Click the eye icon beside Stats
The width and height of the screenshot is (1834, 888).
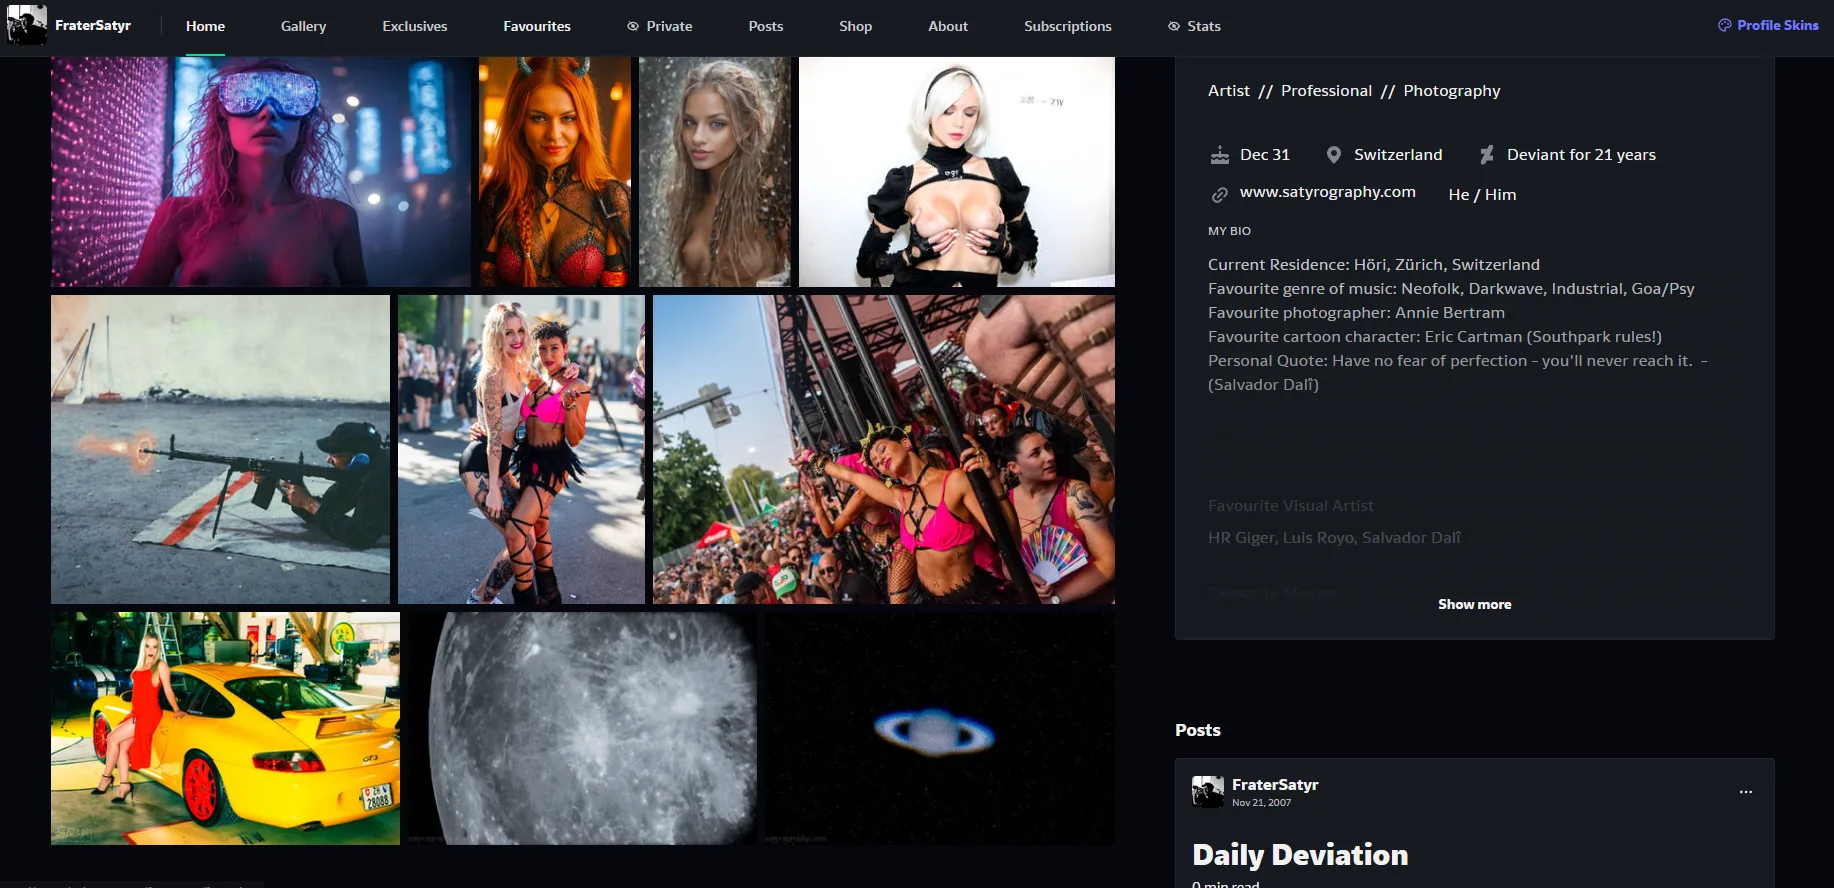[x=1174, y=26]
